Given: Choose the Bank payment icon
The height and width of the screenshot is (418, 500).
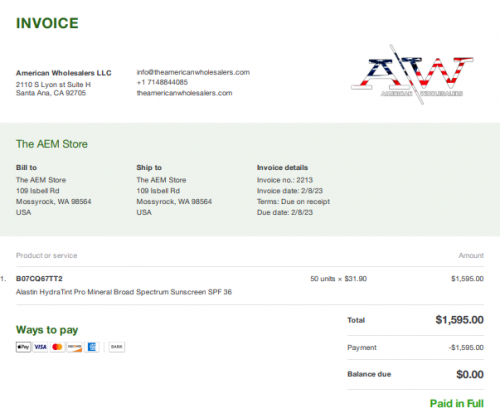Looking at the screenshot, I should pyautogui.click(x=117, y=347).
